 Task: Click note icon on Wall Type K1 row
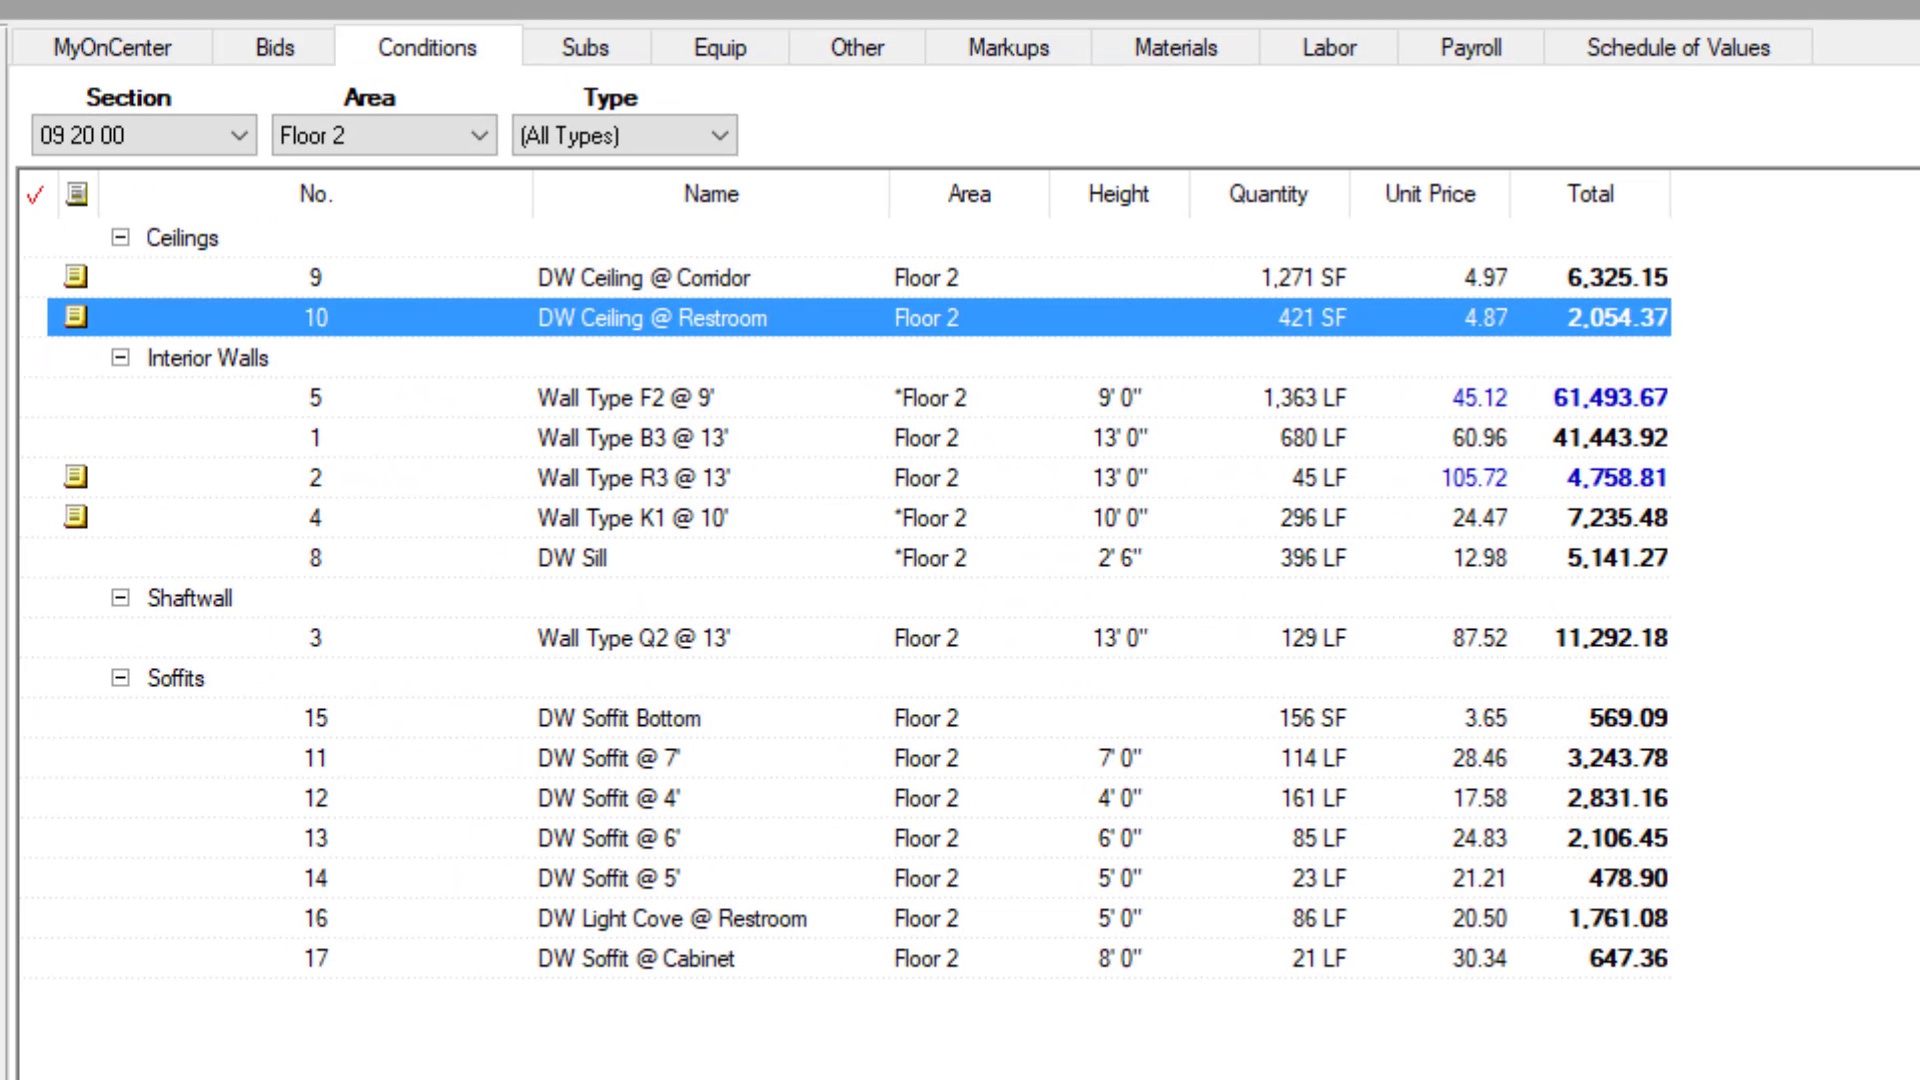click(x=76, y=517)
